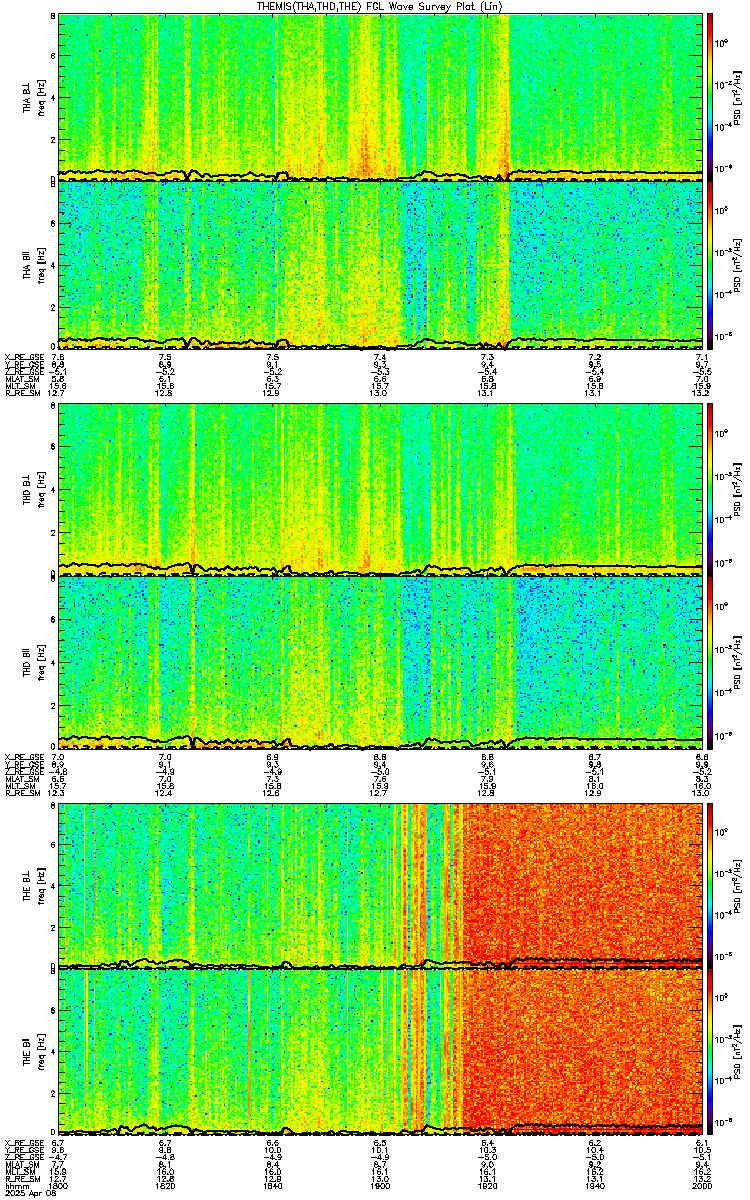Image resolution: width=750 pixels, height=1200 pixels.
Task: Click the '1840' time tick label
Action: 272,1185
